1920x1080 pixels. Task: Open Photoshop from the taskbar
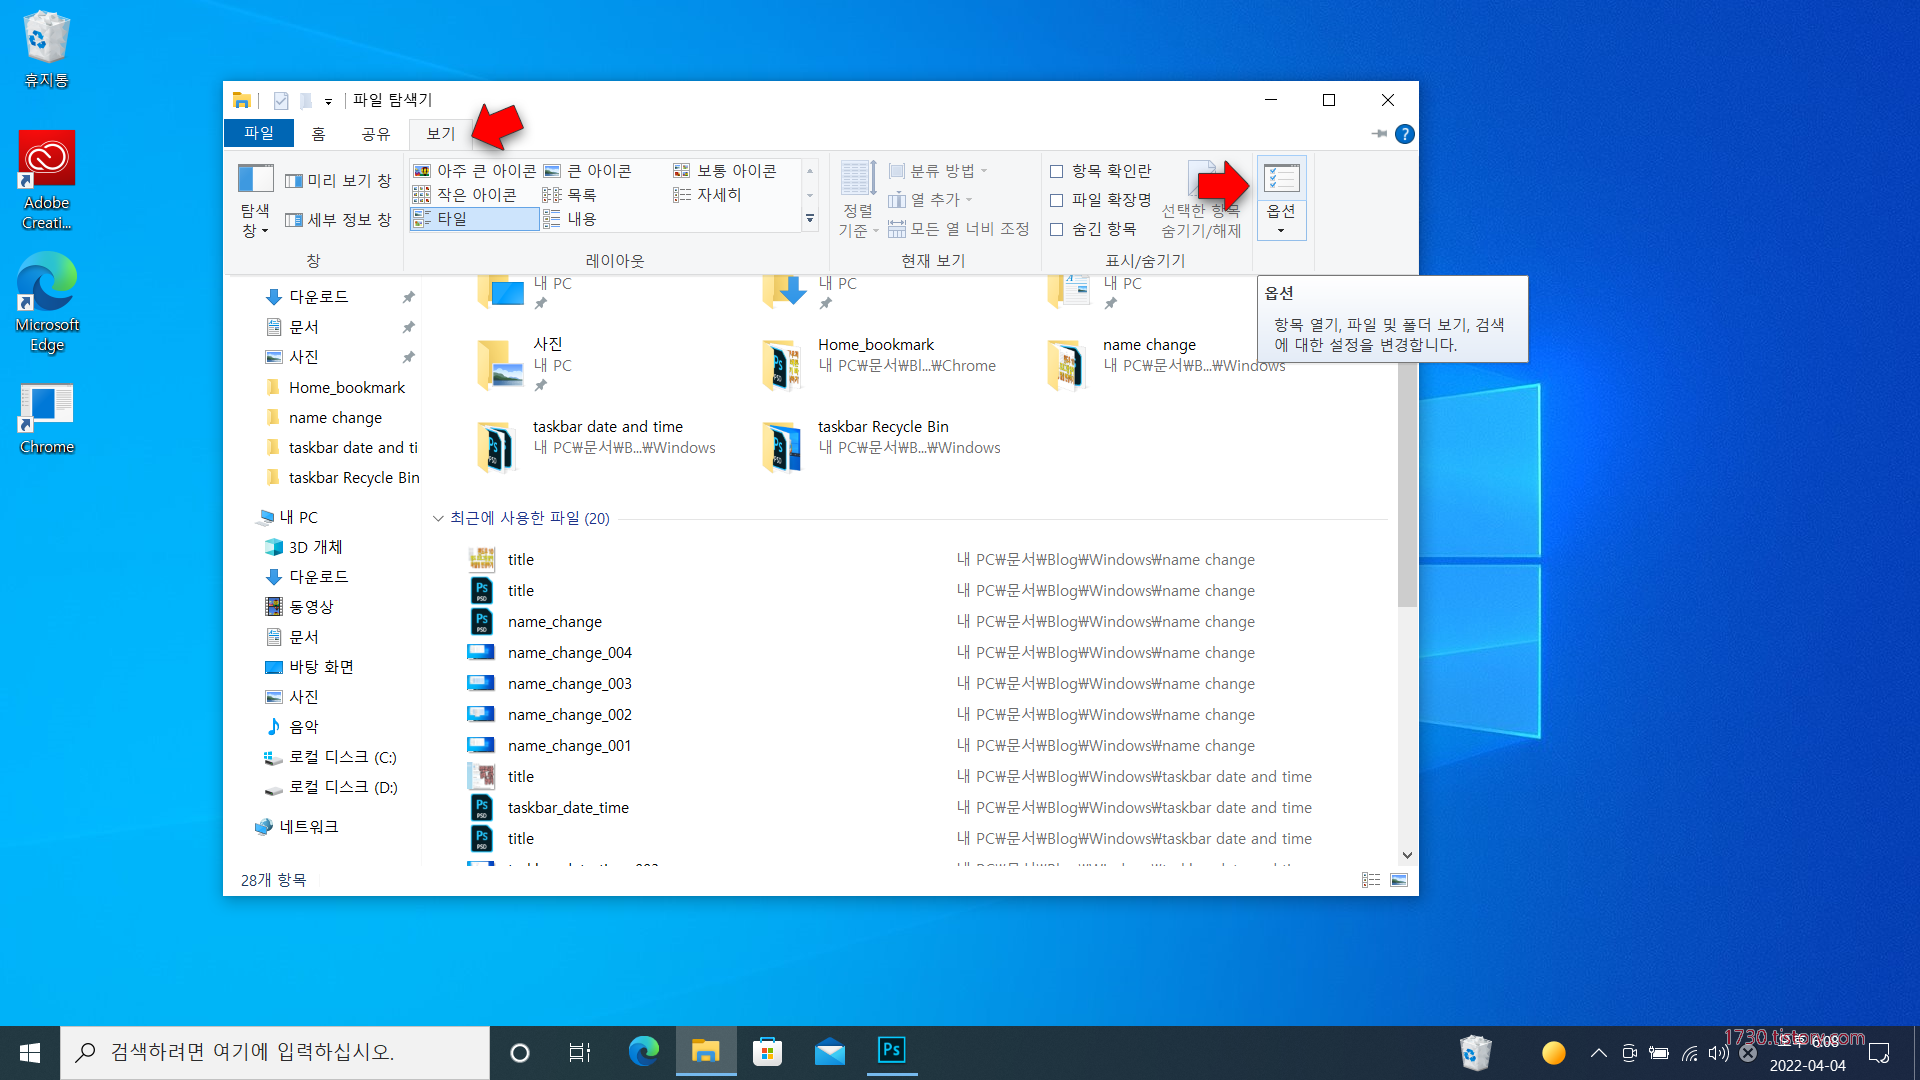[891, 1051]
